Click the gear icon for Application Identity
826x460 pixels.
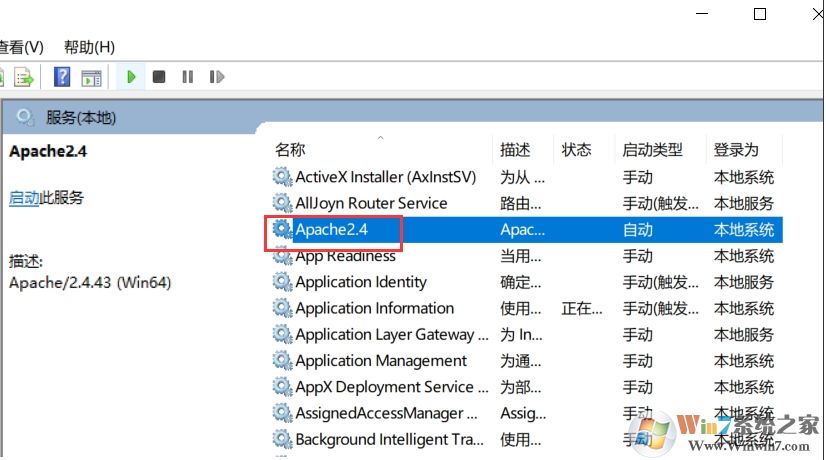282,282
